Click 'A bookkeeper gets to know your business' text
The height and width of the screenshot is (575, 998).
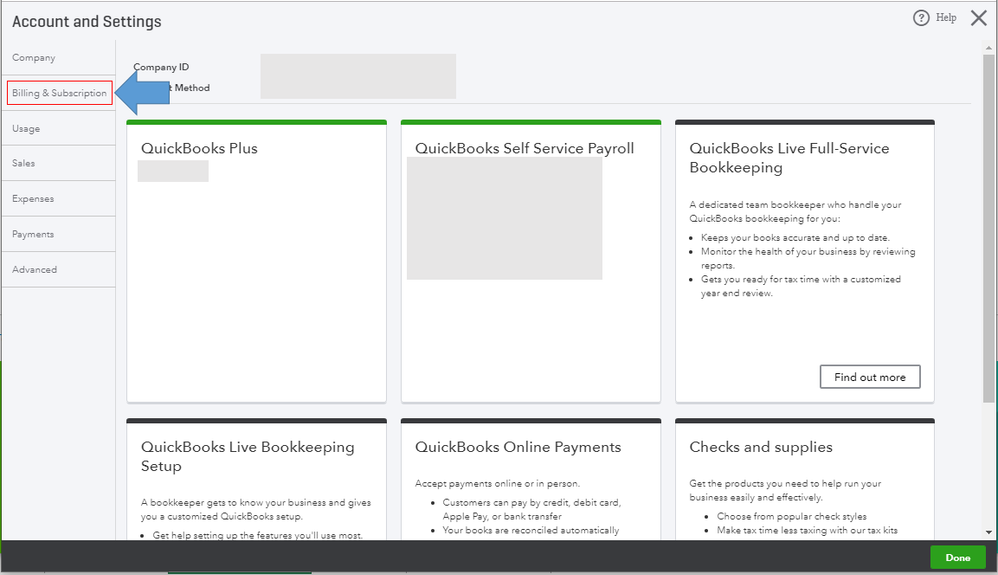[x=256, y=509]
